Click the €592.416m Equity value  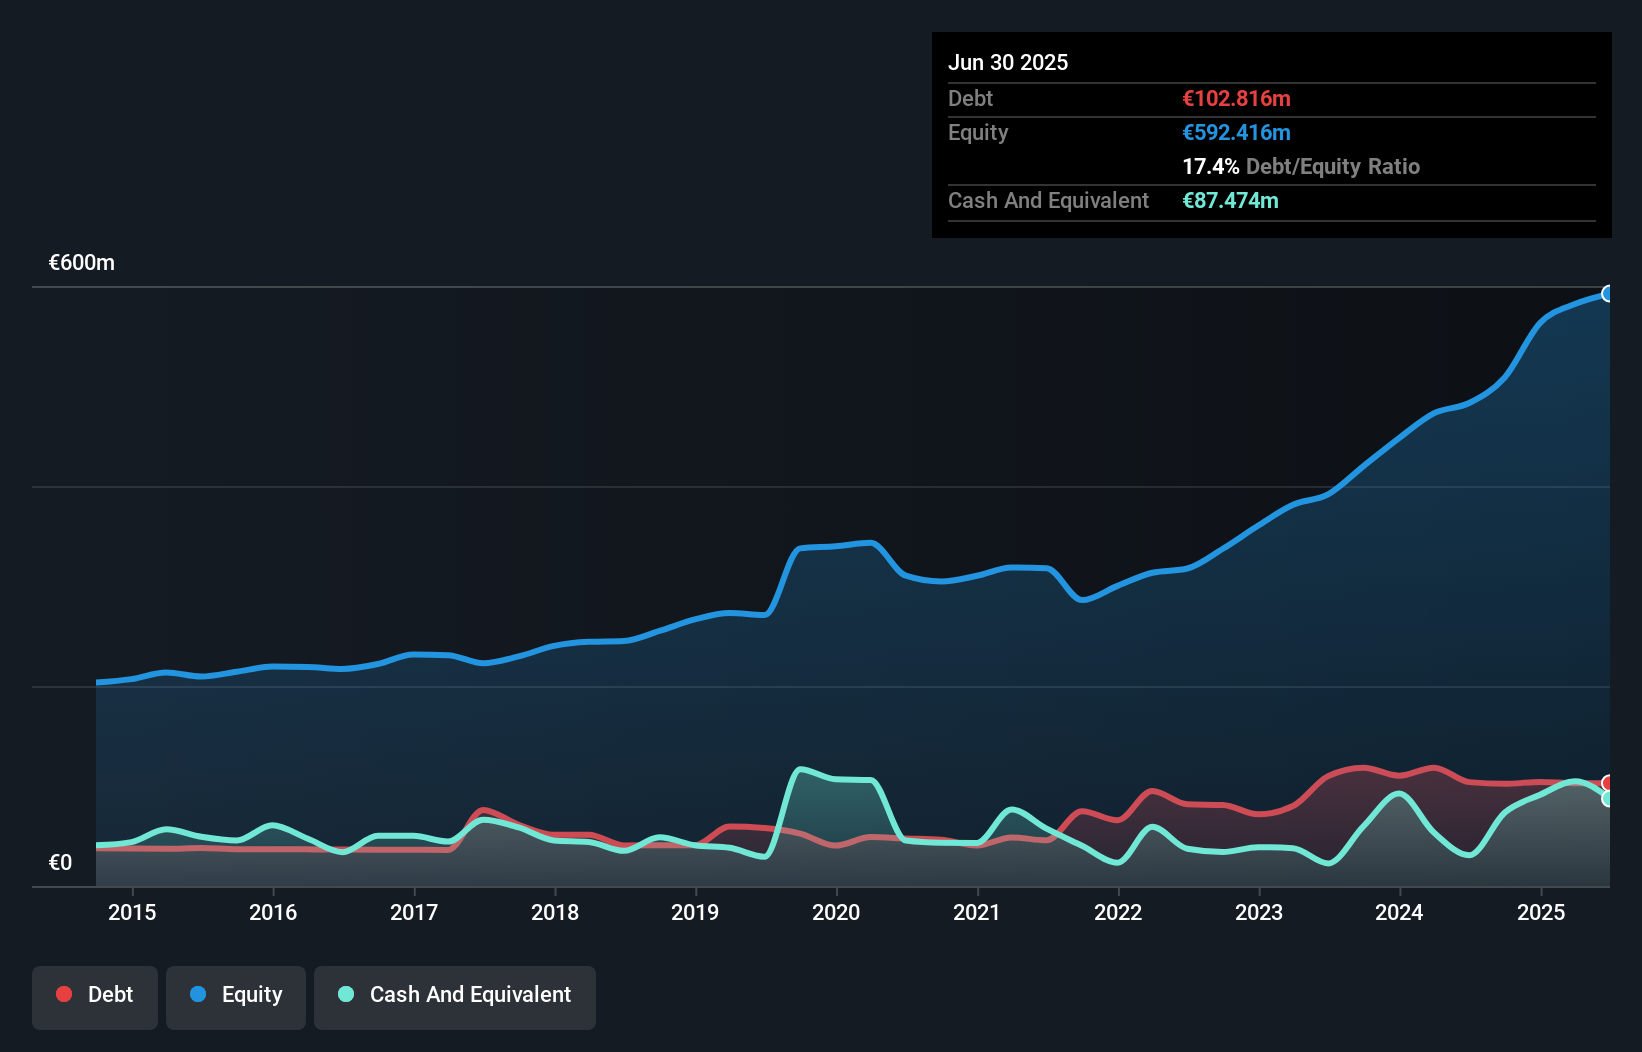(1236, 132)
